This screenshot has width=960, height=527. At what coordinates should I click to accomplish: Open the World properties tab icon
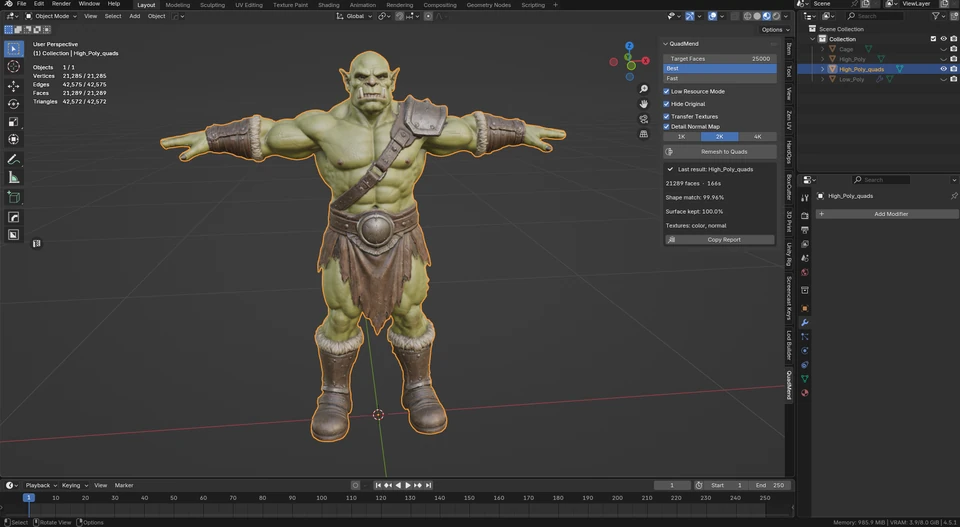804,272
